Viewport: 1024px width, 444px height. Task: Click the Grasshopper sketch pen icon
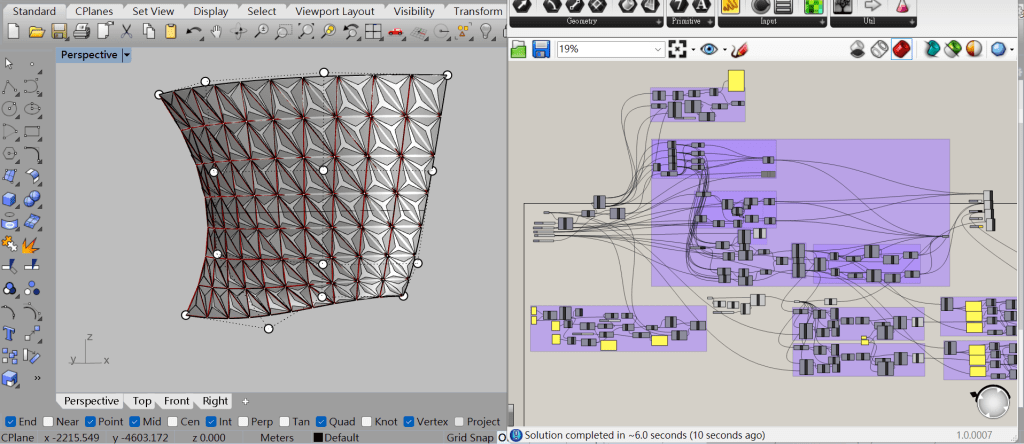pyautogui.click(x=739, y=49)
